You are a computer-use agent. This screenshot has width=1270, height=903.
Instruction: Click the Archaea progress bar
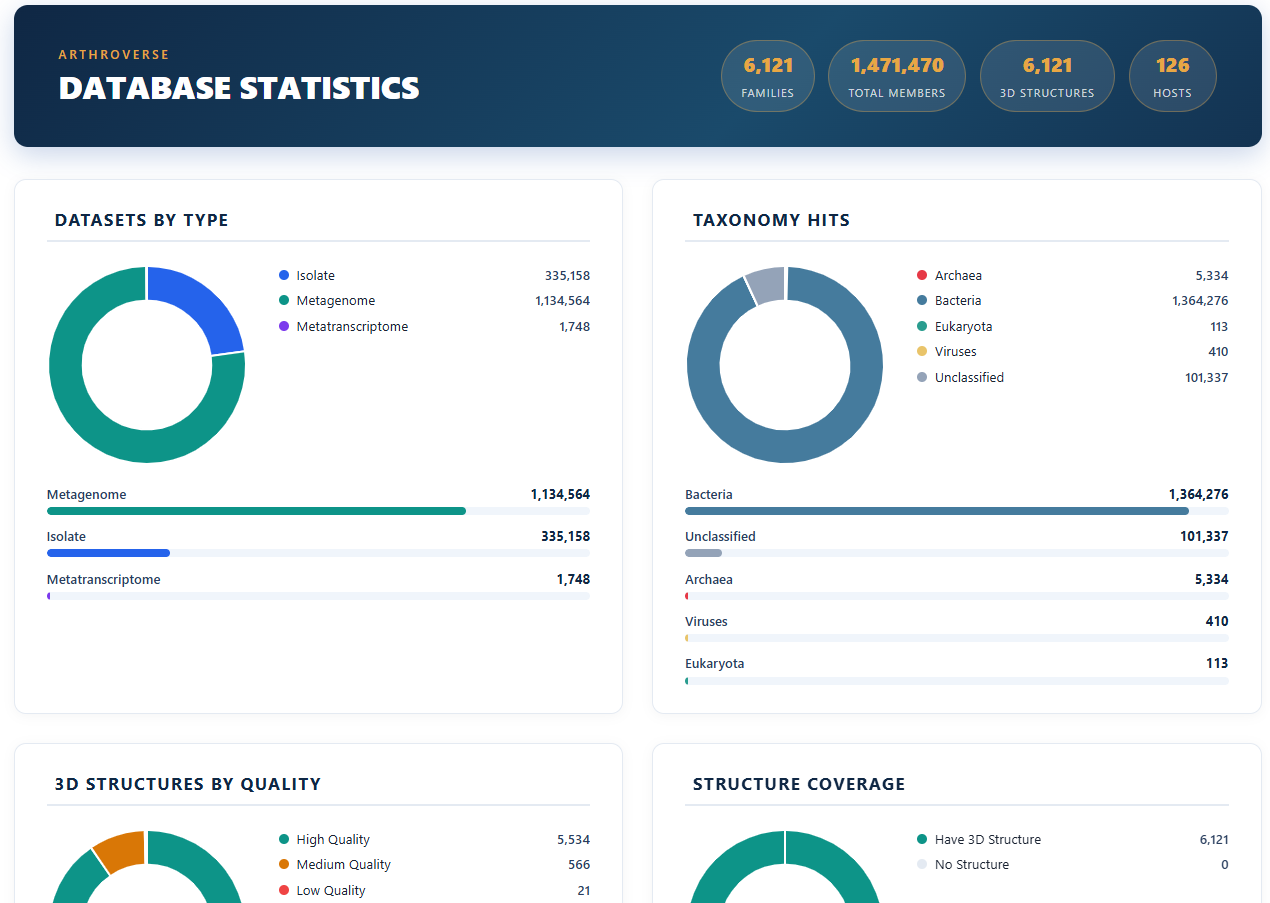[957, 596]
